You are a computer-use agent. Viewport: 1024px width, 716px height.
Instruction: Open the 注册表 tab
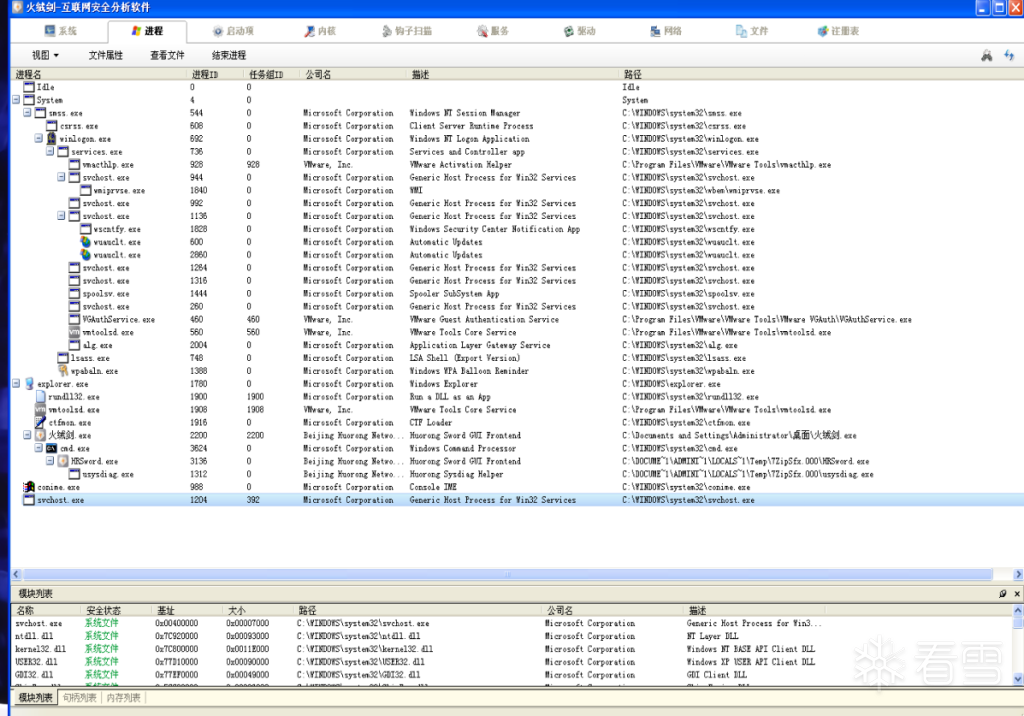(x=839, y=31)
